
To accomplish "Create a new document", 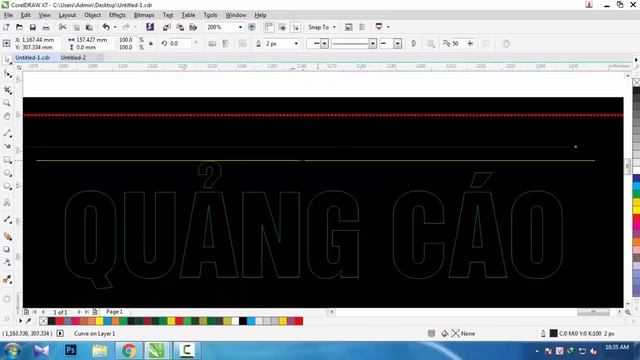I will click(x=6, y=27).
